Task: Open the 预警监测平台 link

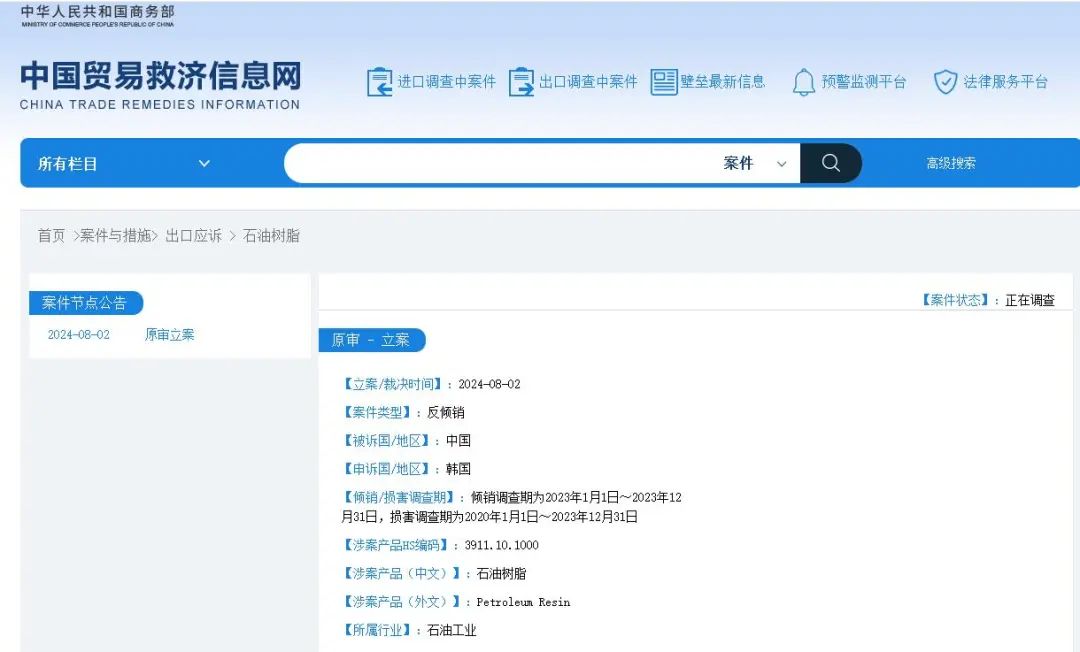Action: pyautogui.click(x=864, y=82)
